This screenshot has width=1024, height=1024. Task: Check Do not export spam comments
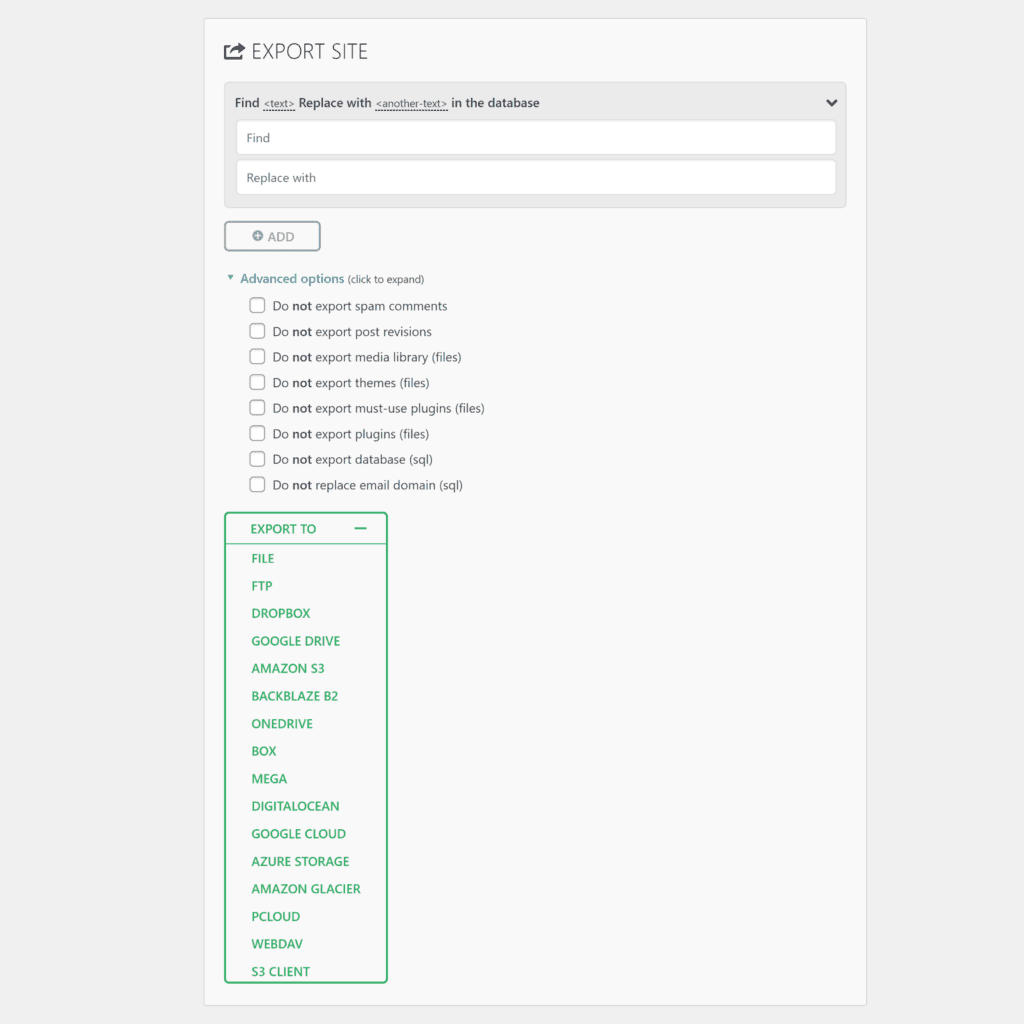[x=257, y=306]
